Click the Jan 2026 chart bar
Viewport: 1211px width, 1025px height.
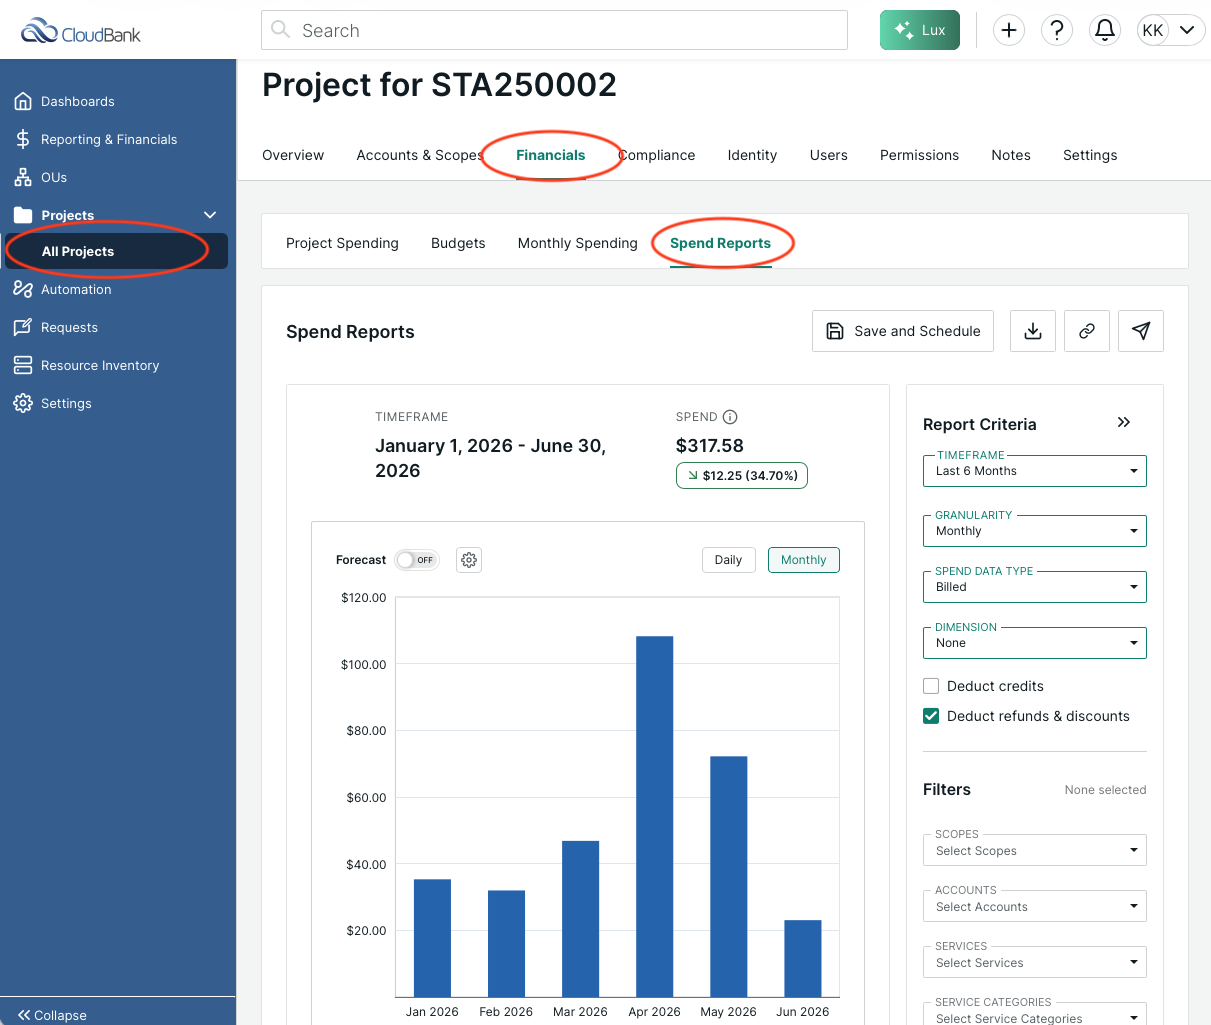click(x=432, y=938)
